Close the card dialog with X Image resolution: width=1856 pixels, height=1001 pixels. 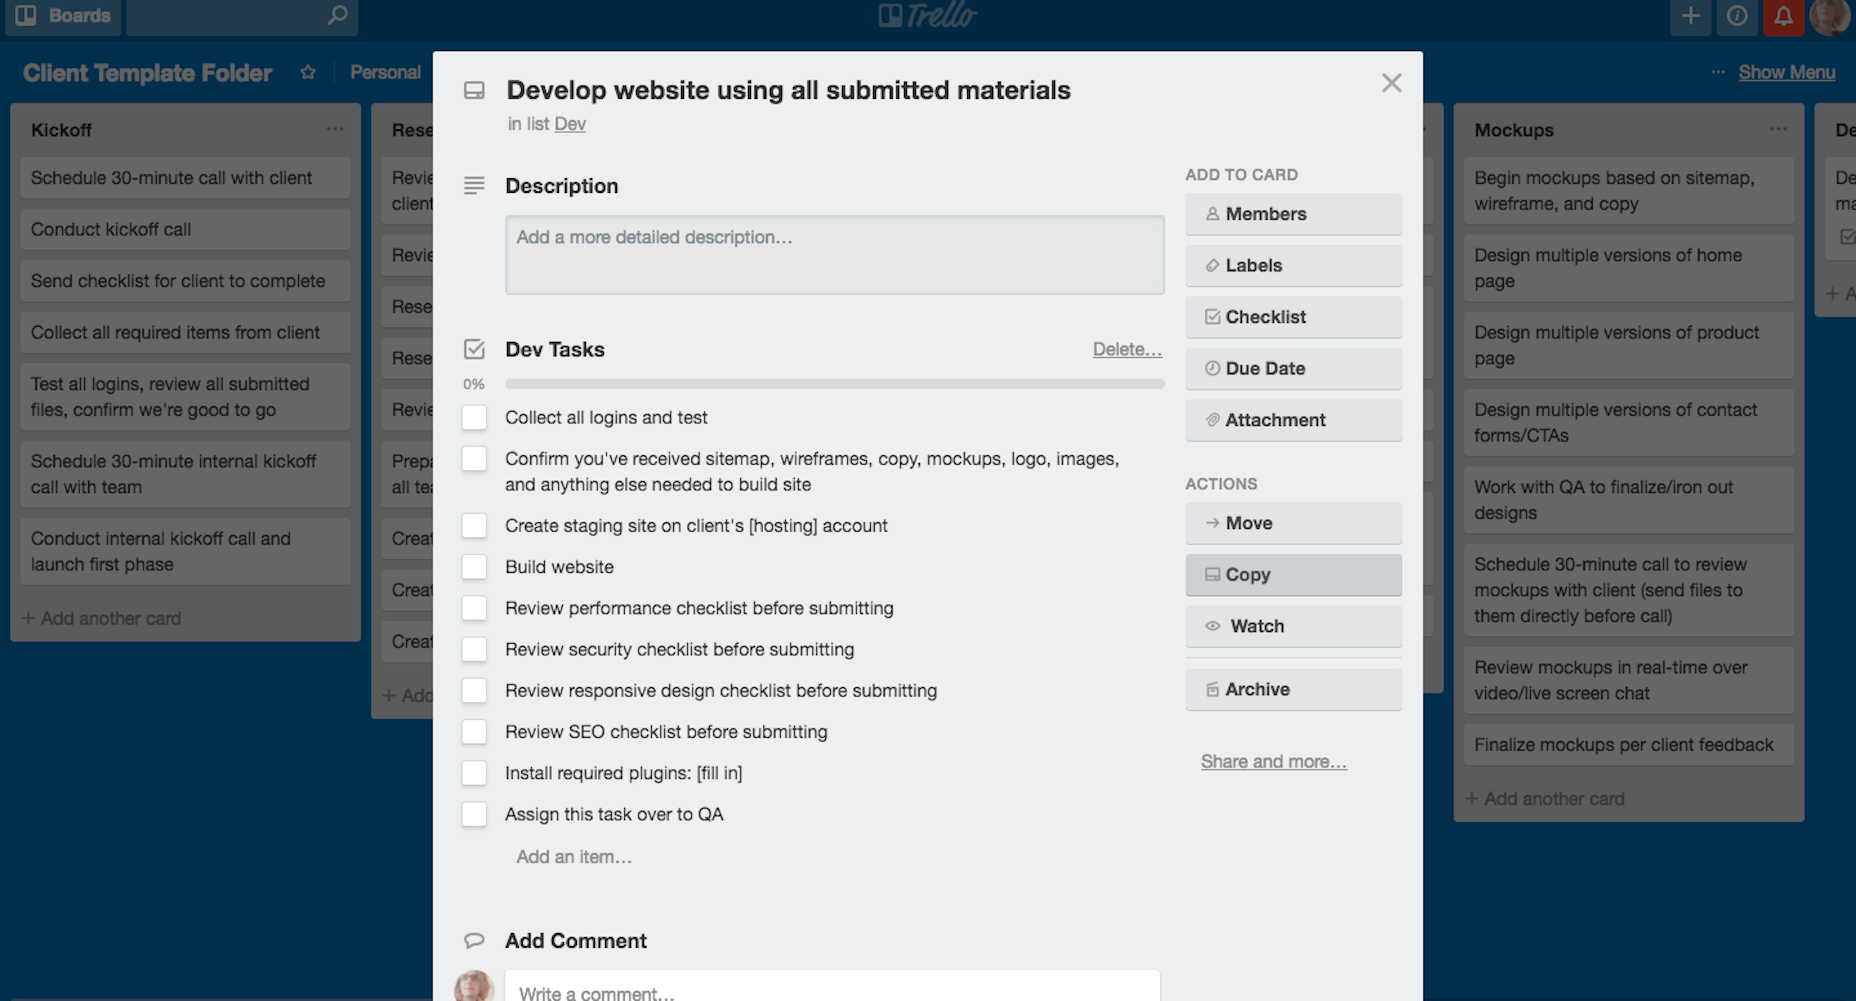(x=1391, y=83)
